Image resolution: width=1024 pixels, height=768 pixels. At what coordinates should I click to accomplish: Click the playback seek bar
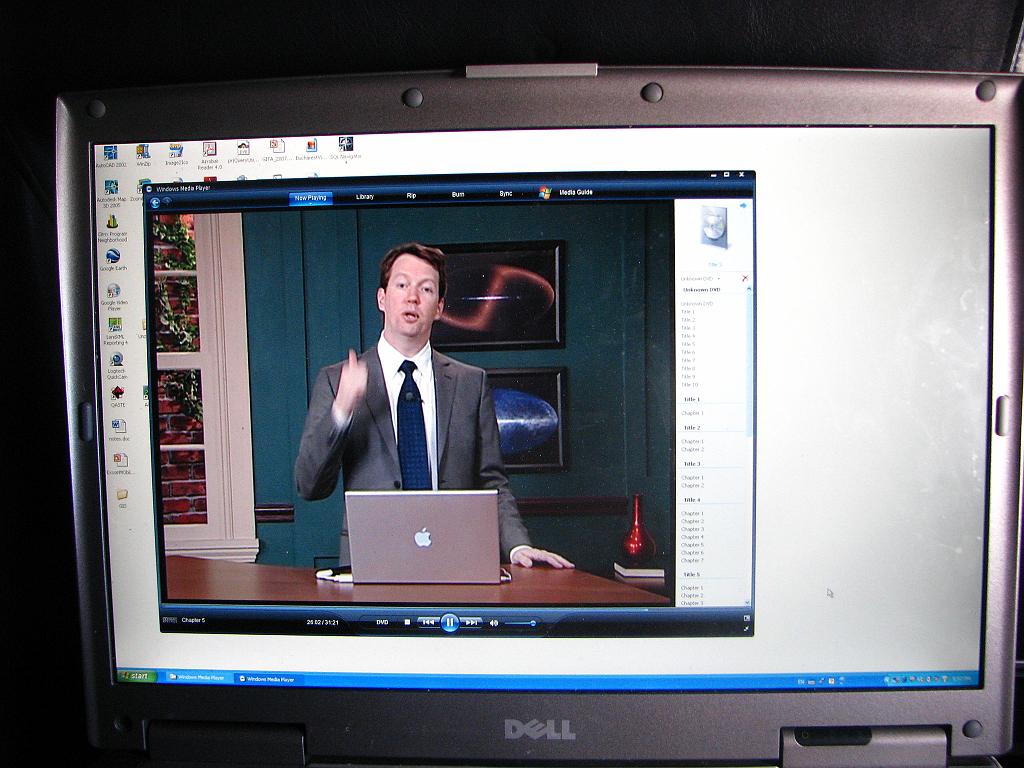point(418,609)
